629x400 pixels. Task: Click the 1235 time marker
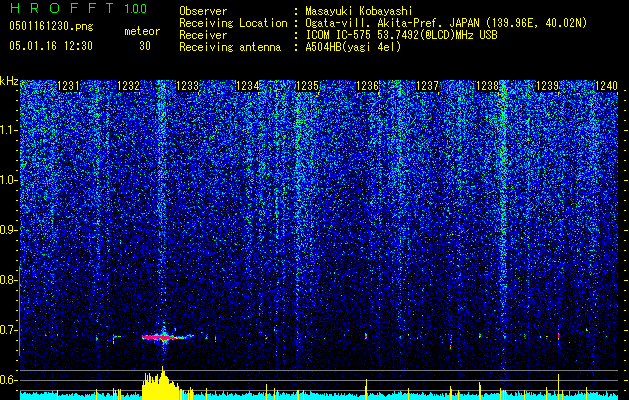click(x=307, y=86)
